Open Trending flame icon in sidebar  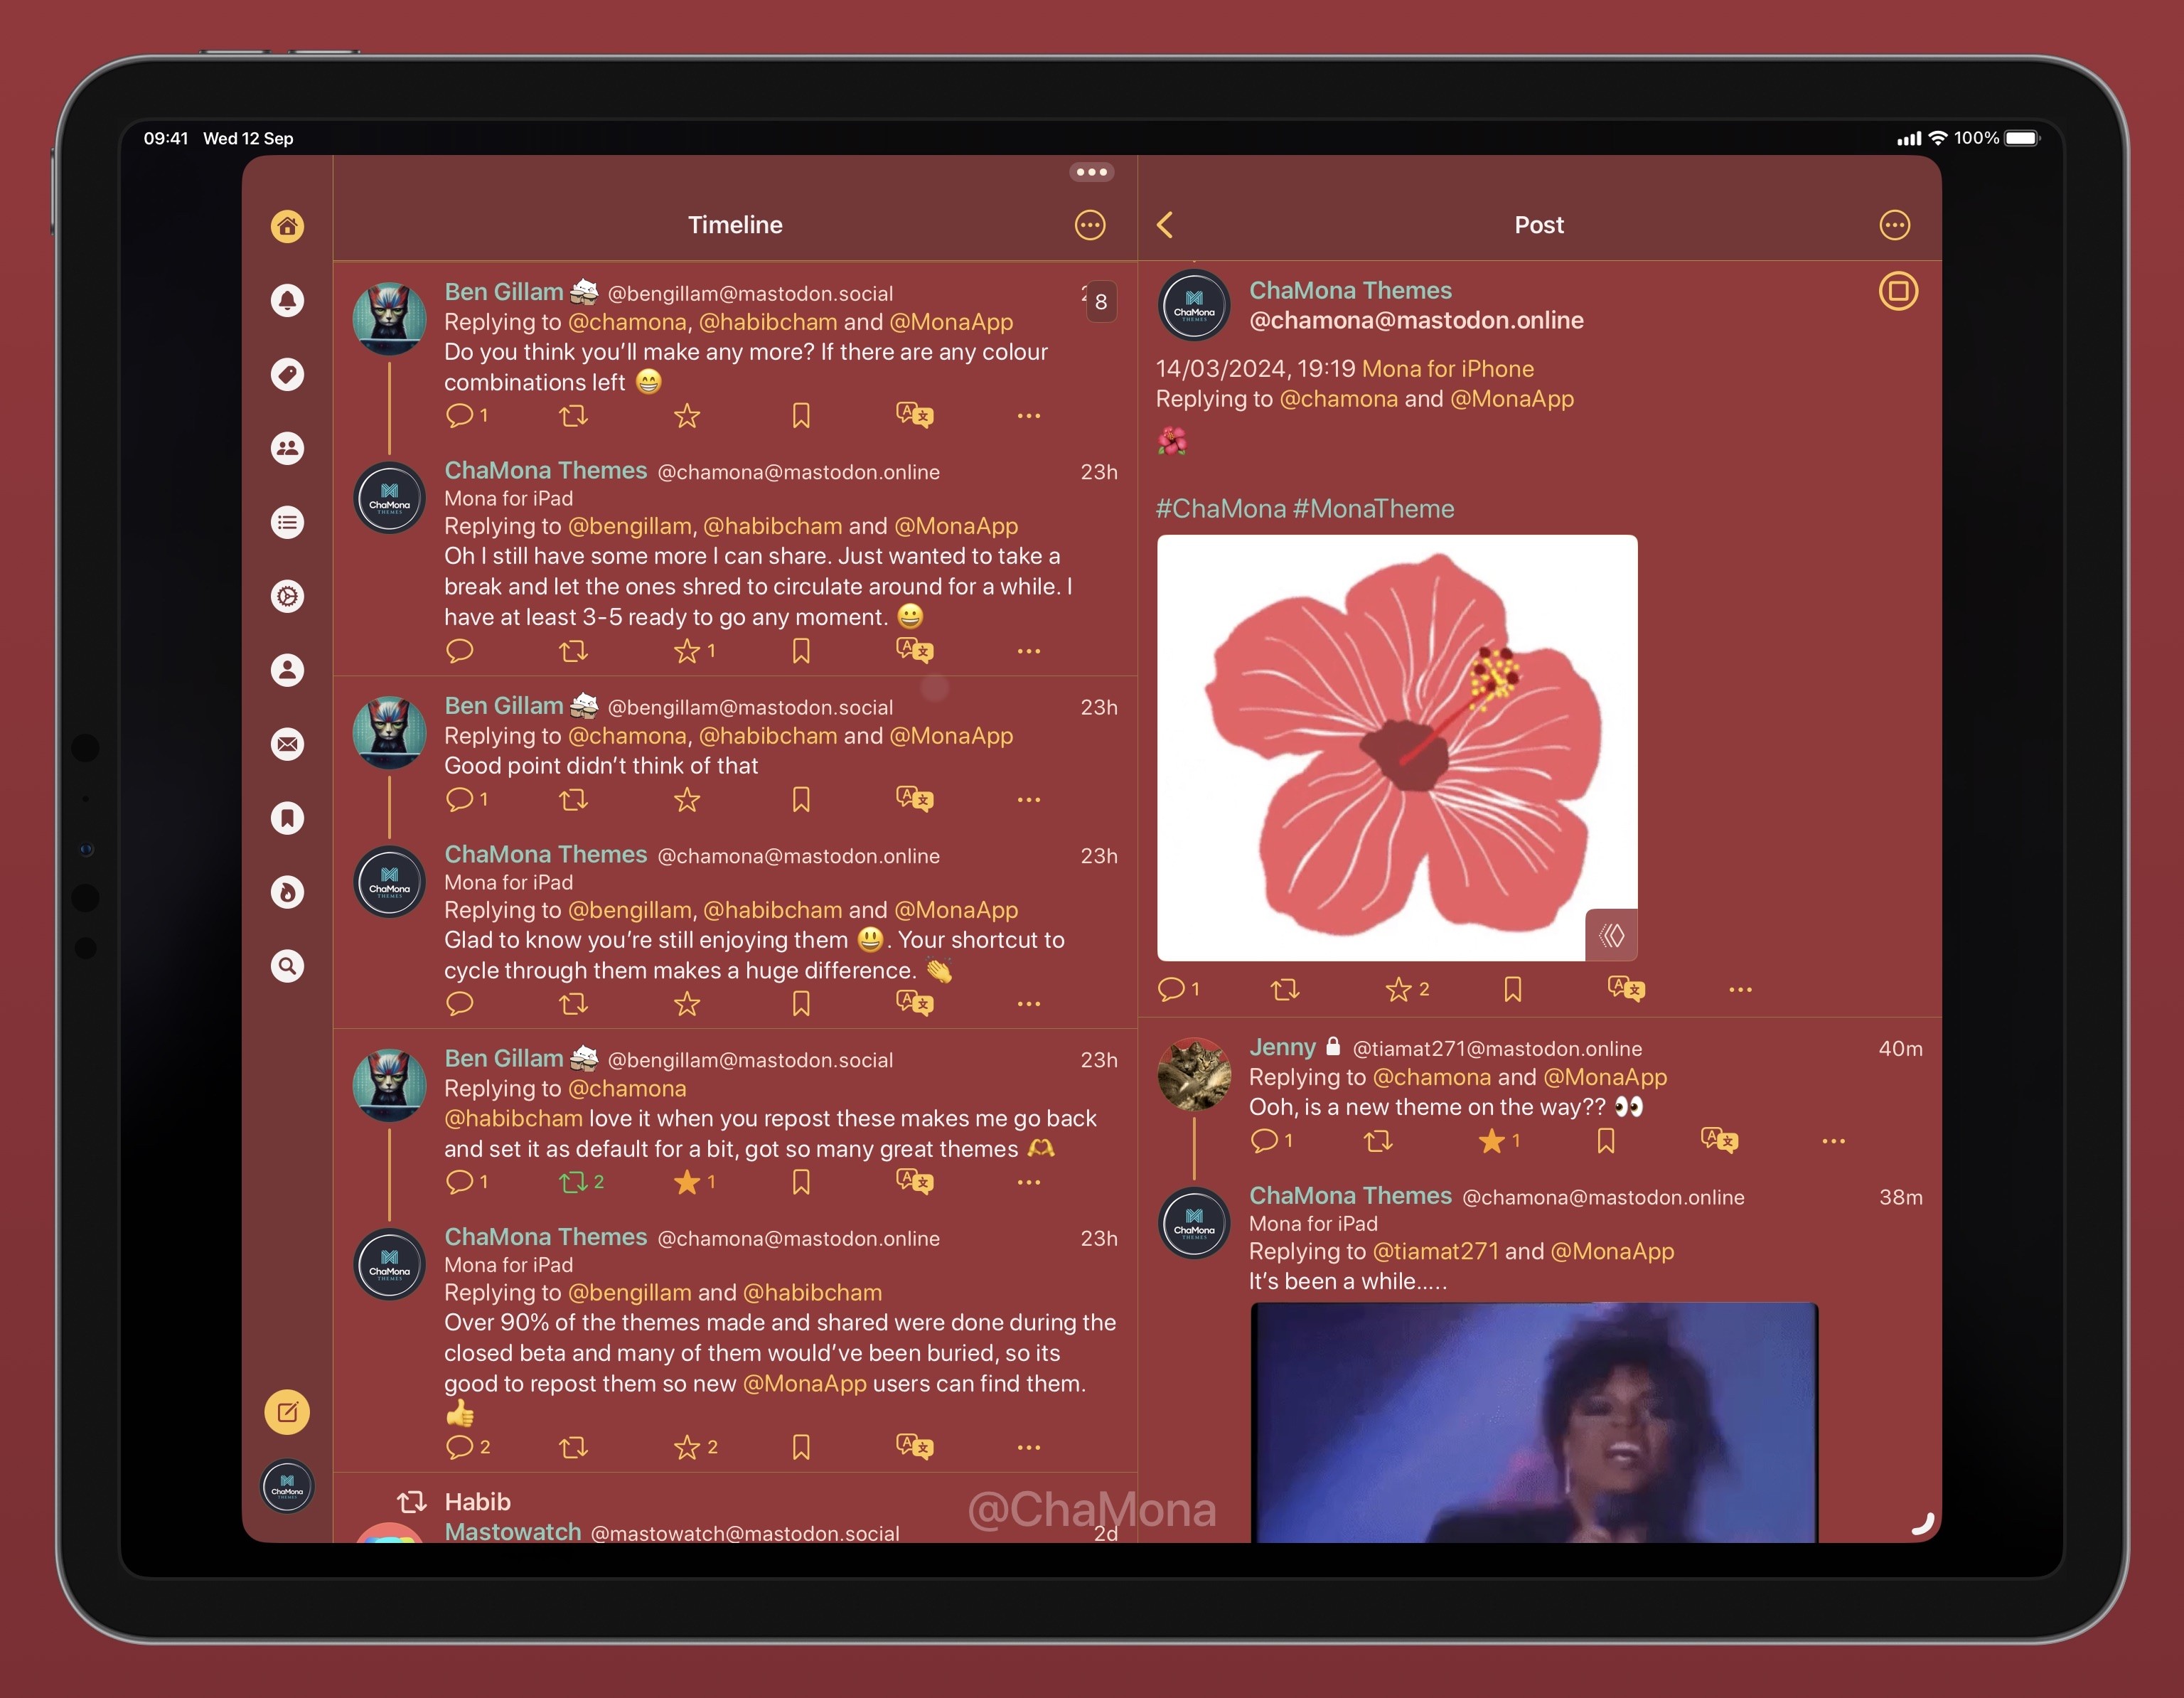(287, 892)
